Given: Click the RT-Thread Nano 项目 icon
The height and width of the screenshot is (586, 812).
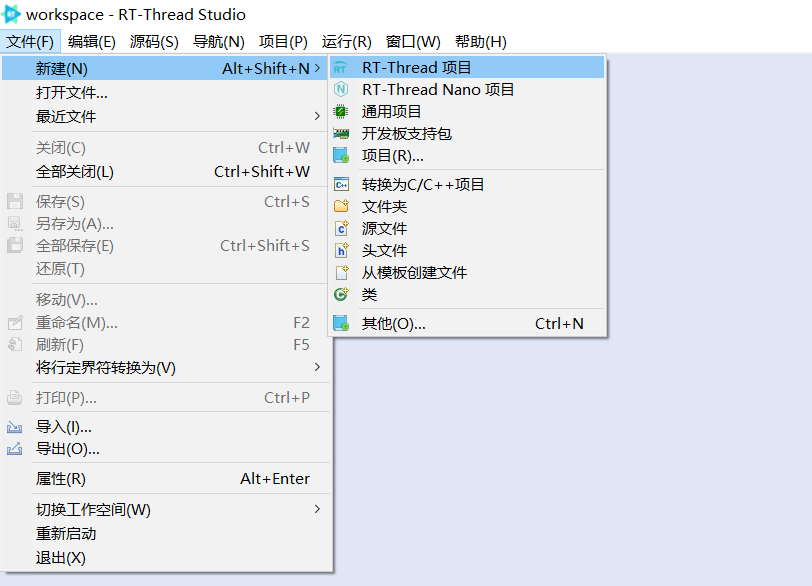Looking at the screenshot, I should coord(341,90).
